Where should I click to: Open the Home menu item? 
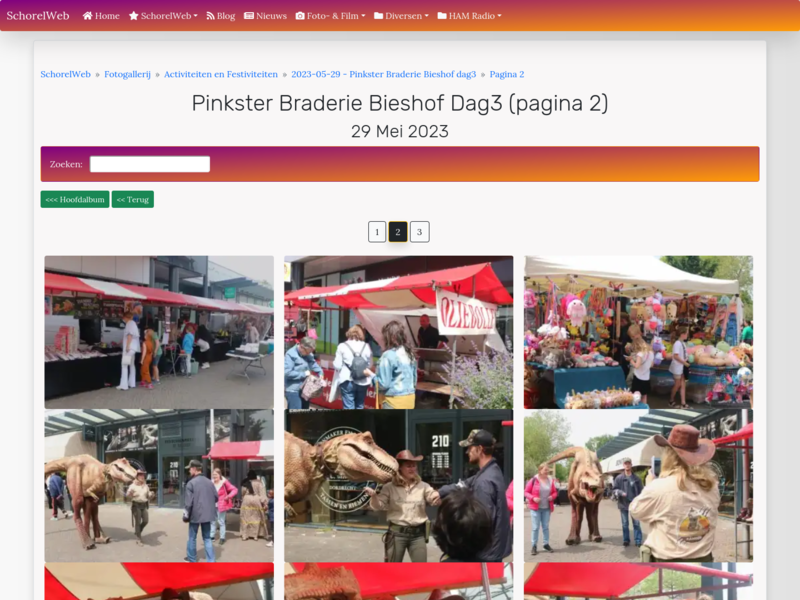pos(101,16)
